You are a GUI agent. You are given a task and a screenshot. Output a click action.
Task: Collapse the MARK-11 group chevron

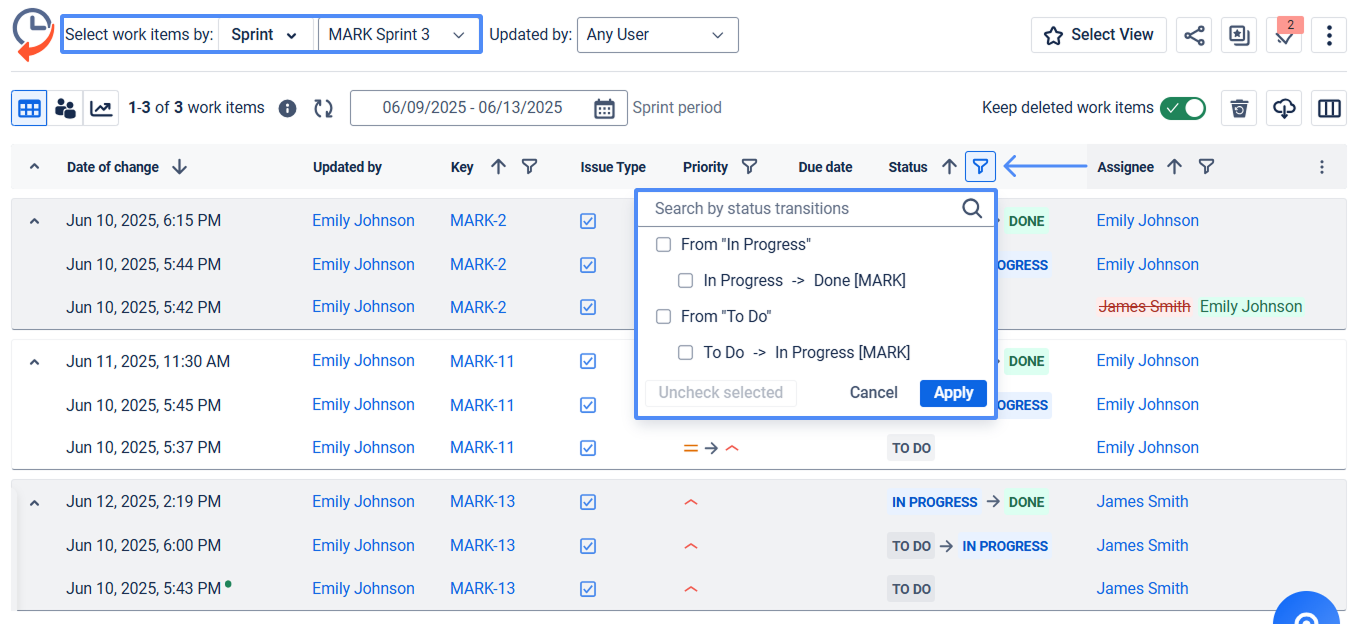tap(34, 362)
